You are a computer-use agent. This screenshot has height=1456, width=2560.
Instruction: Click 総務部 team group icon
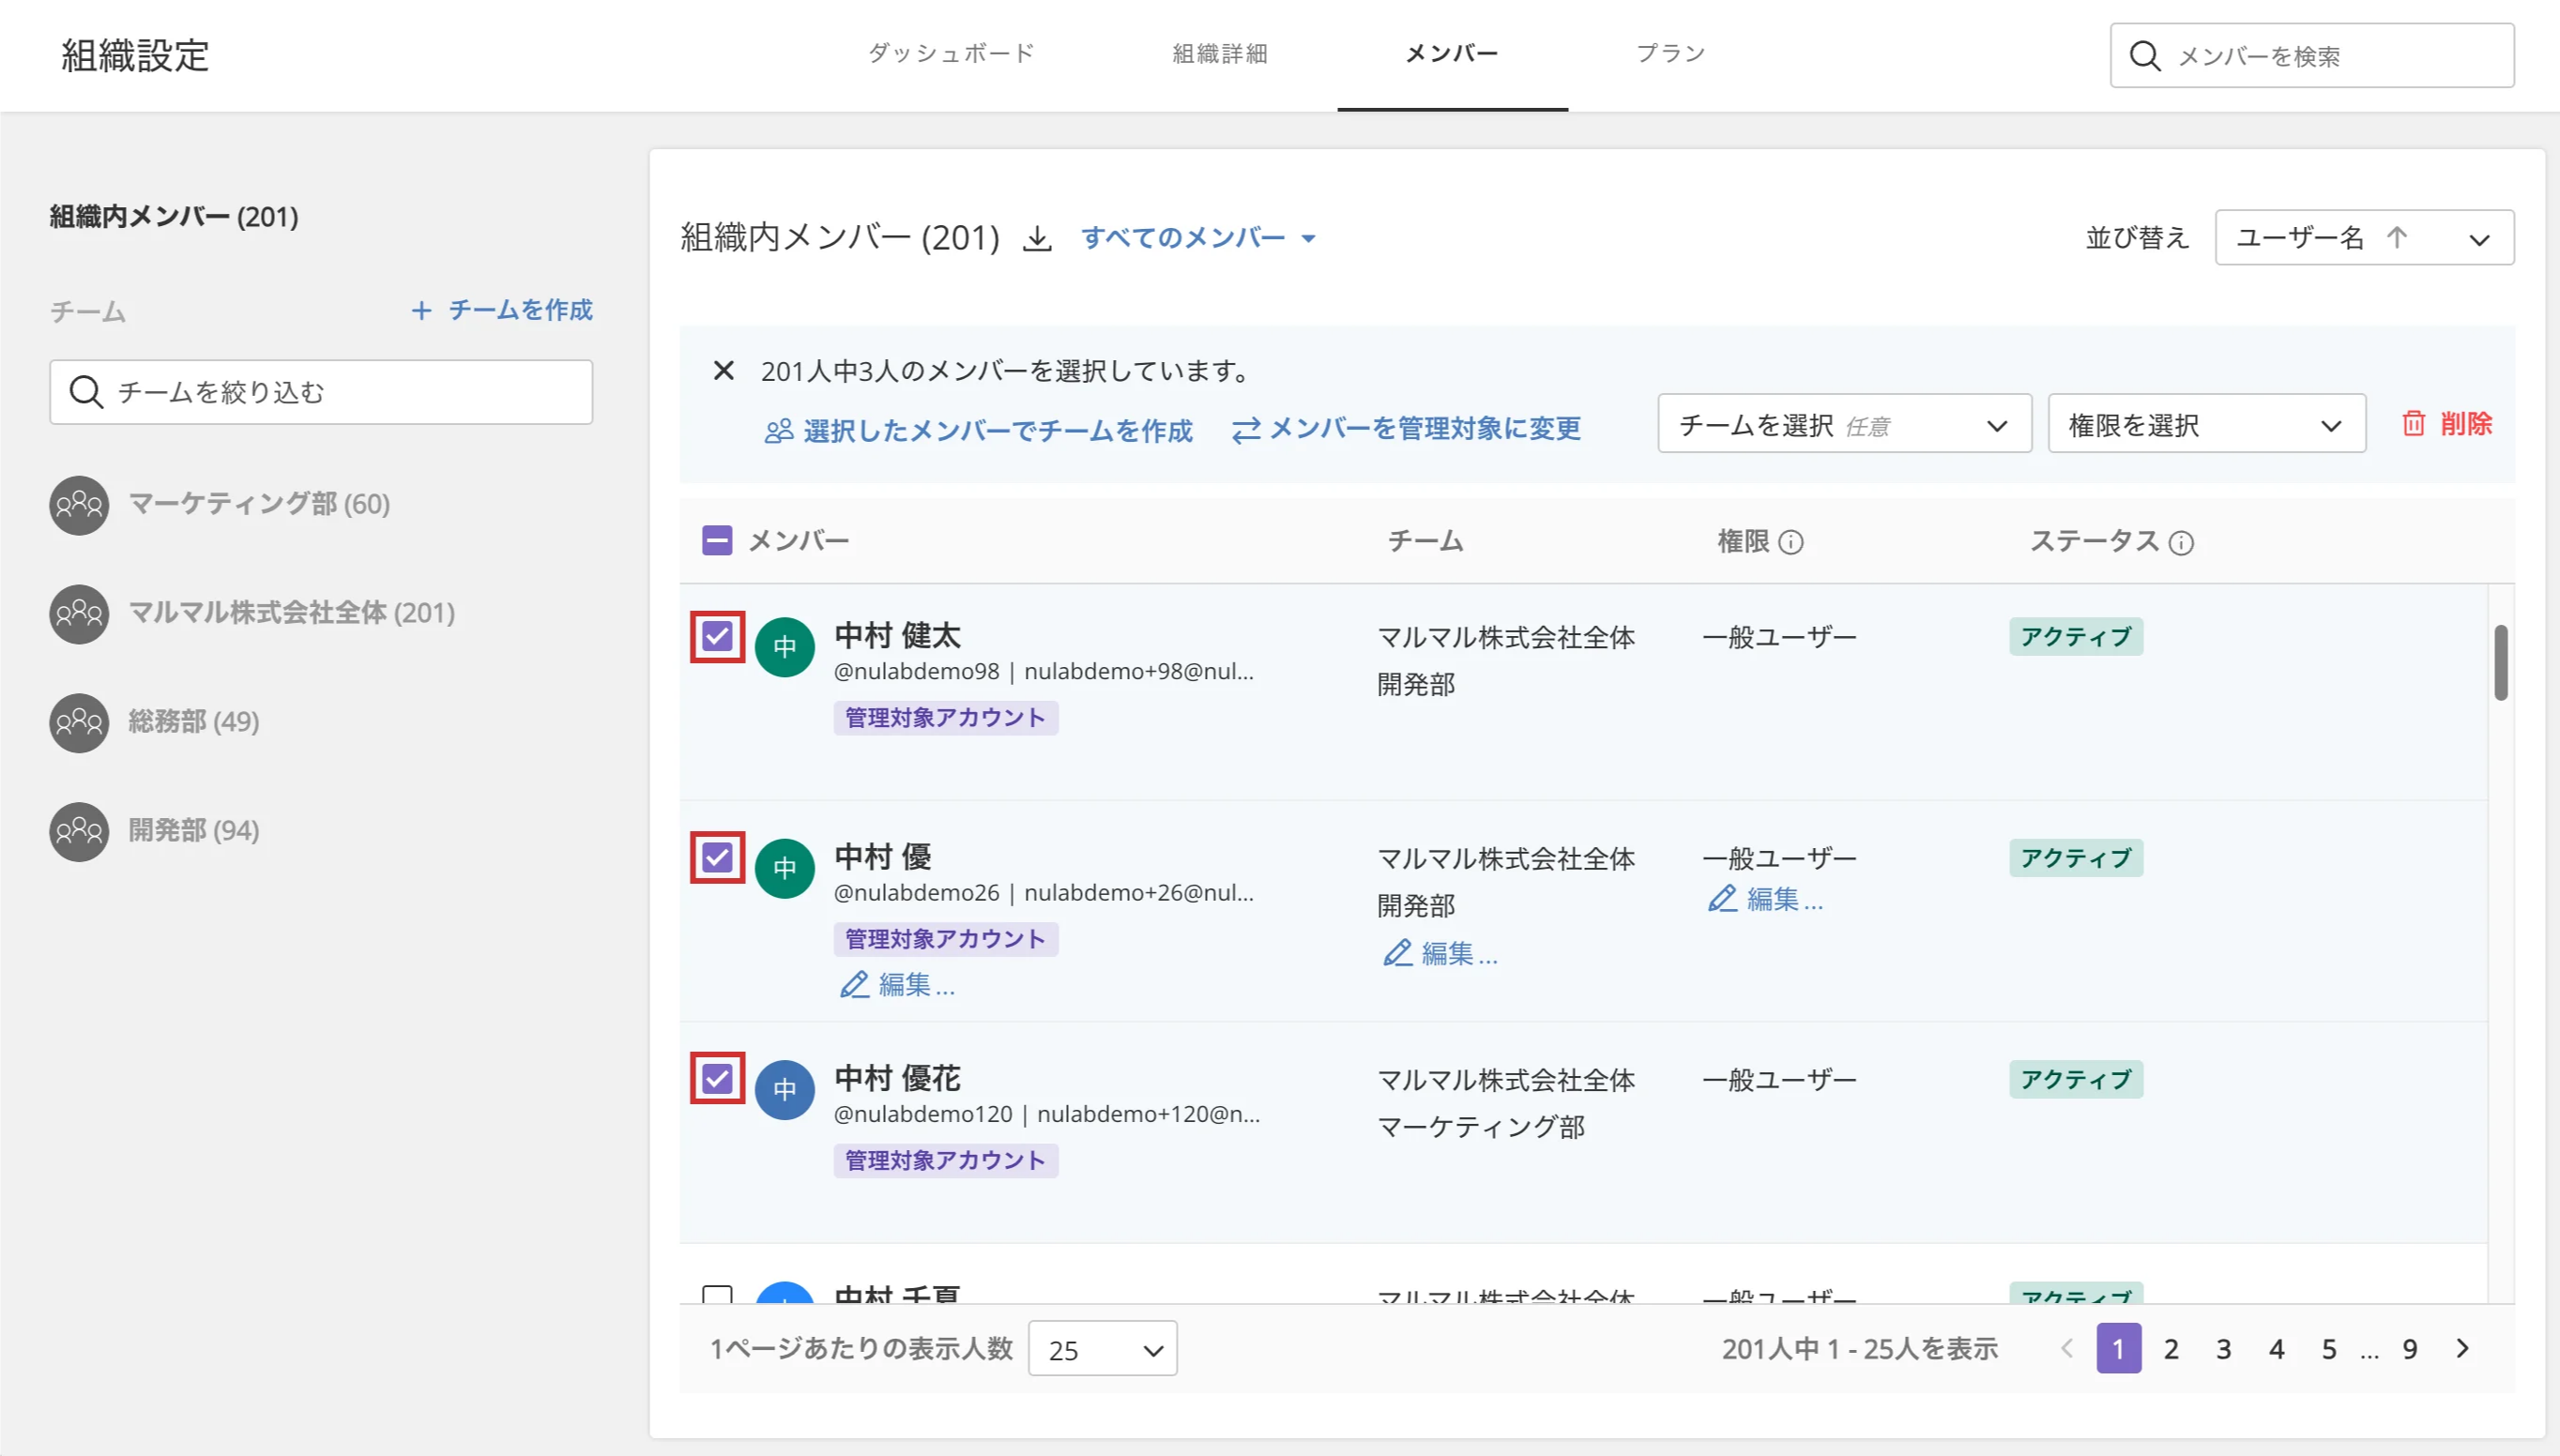coord(79,723)
